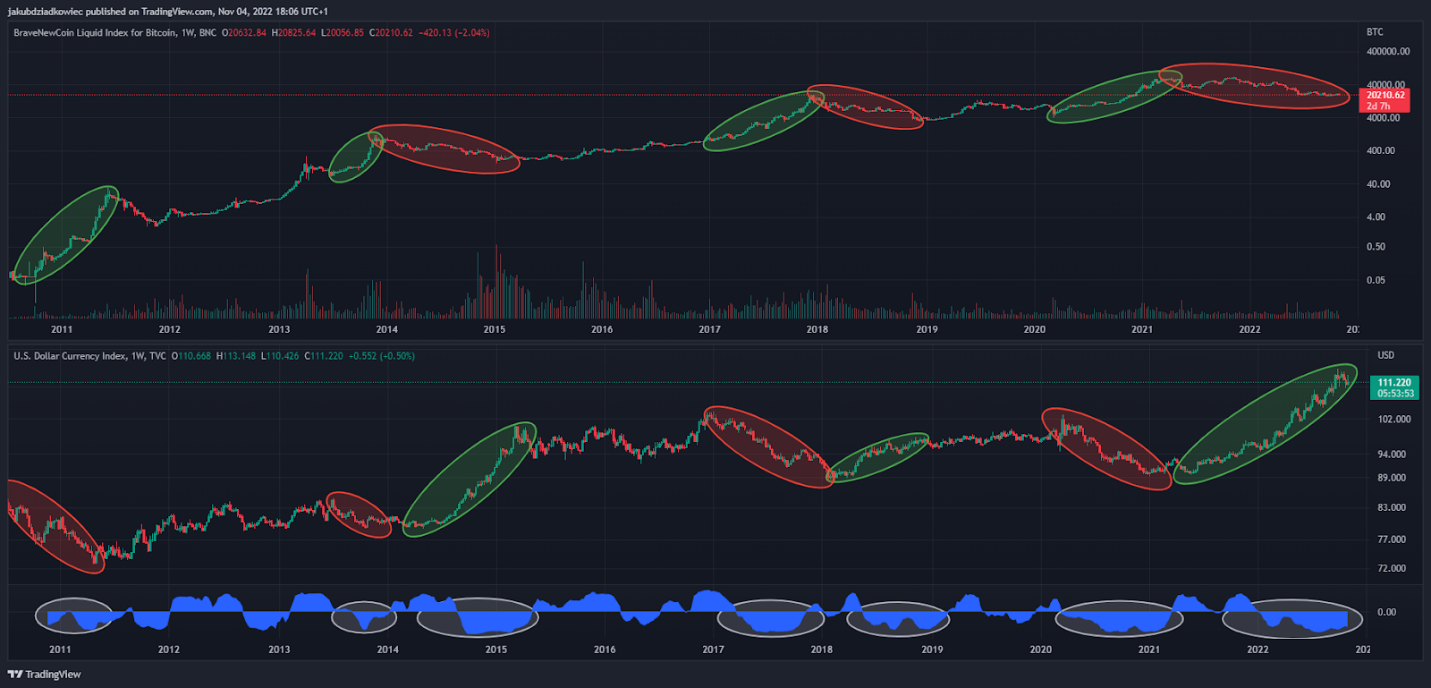Select the red ellipse over dollar index 2011 drop
This screenshot has height=688, width=1431.
click(x=55, y=526)
